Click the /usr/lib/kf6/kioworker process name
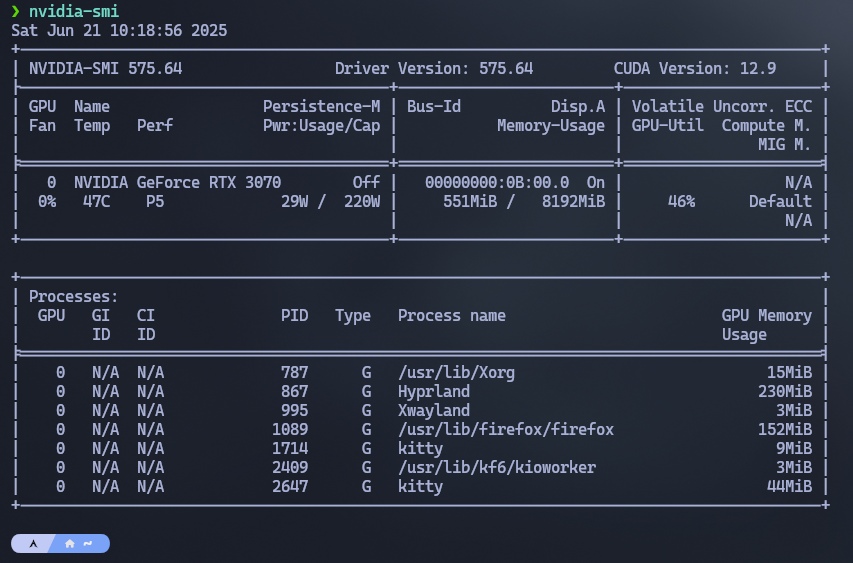The image size is (853, 563). 497,468
